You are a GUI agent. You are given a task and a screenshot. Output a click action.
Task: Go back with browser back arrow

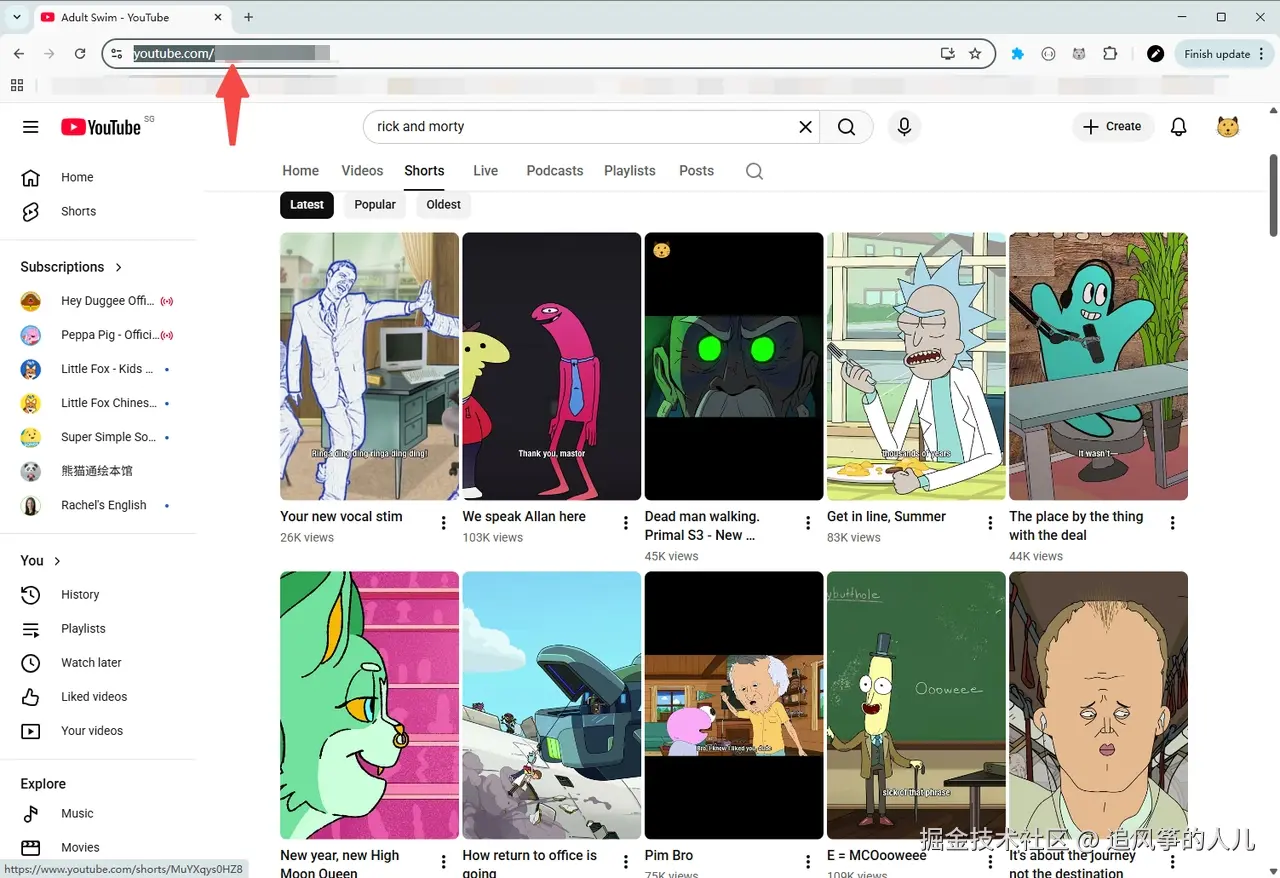coord(19,54)
